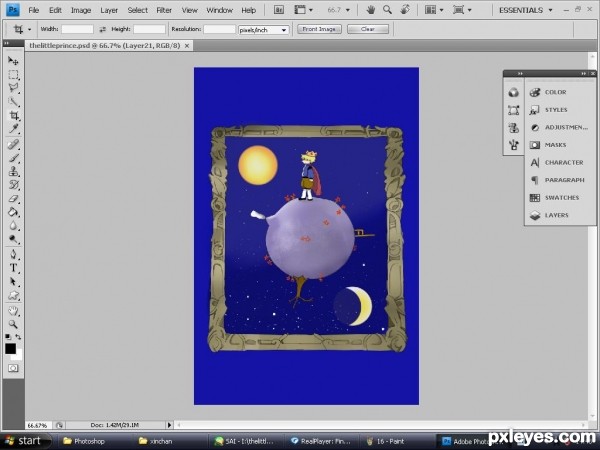The width and height of the screenshot is (600, 450).
Task: Click the Rotate View tool icon
Action: point(405,10)
